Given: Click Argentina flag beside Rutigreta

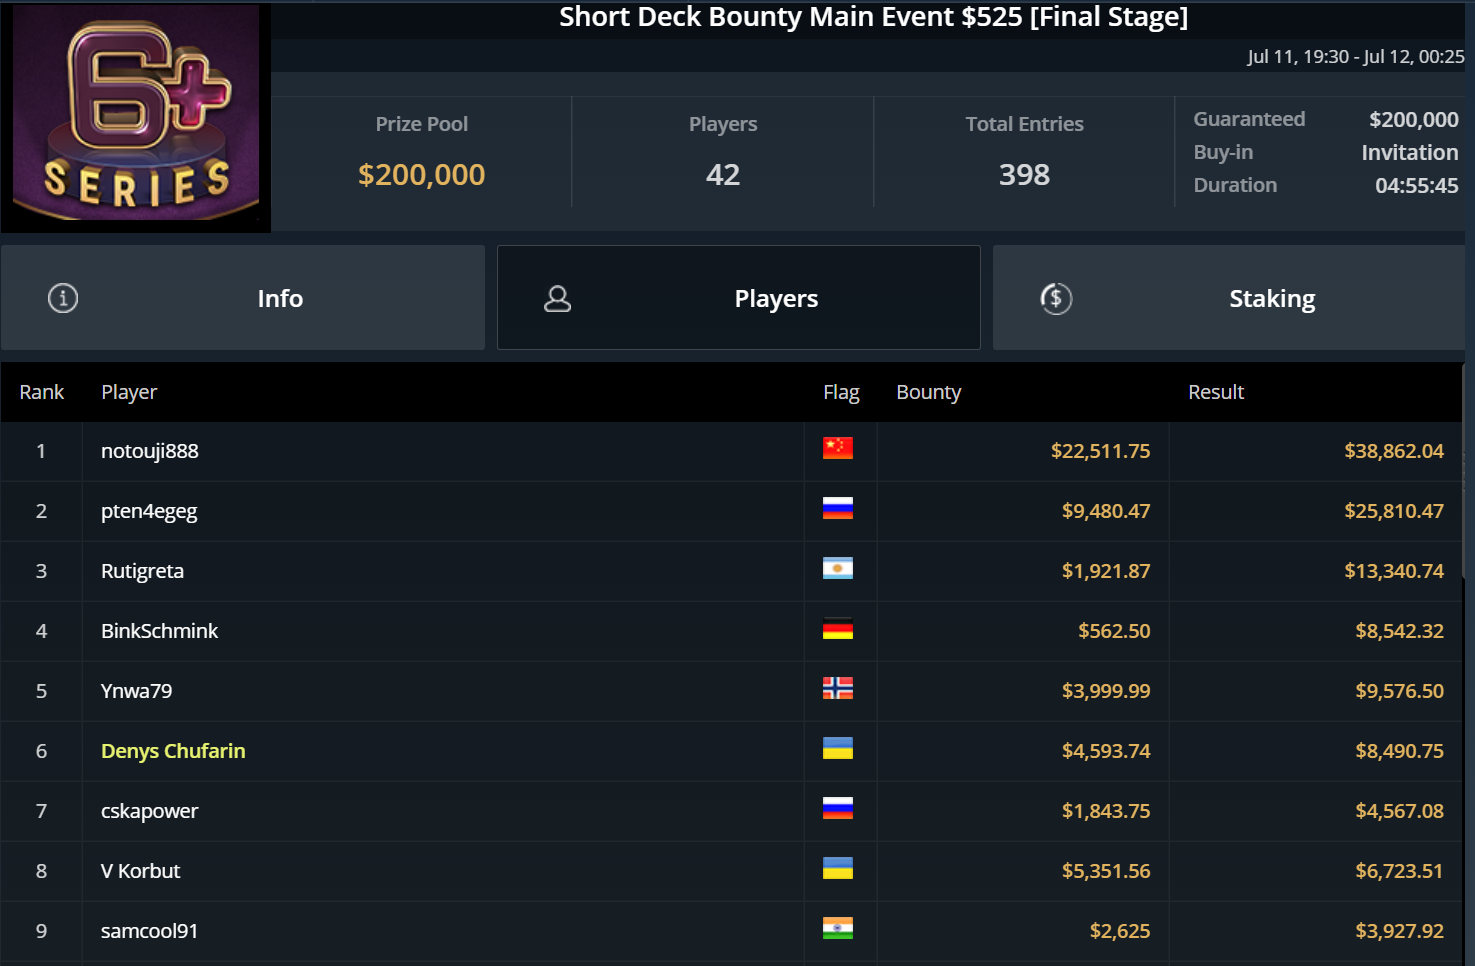Looking at the screenshot, I should 838,569.
